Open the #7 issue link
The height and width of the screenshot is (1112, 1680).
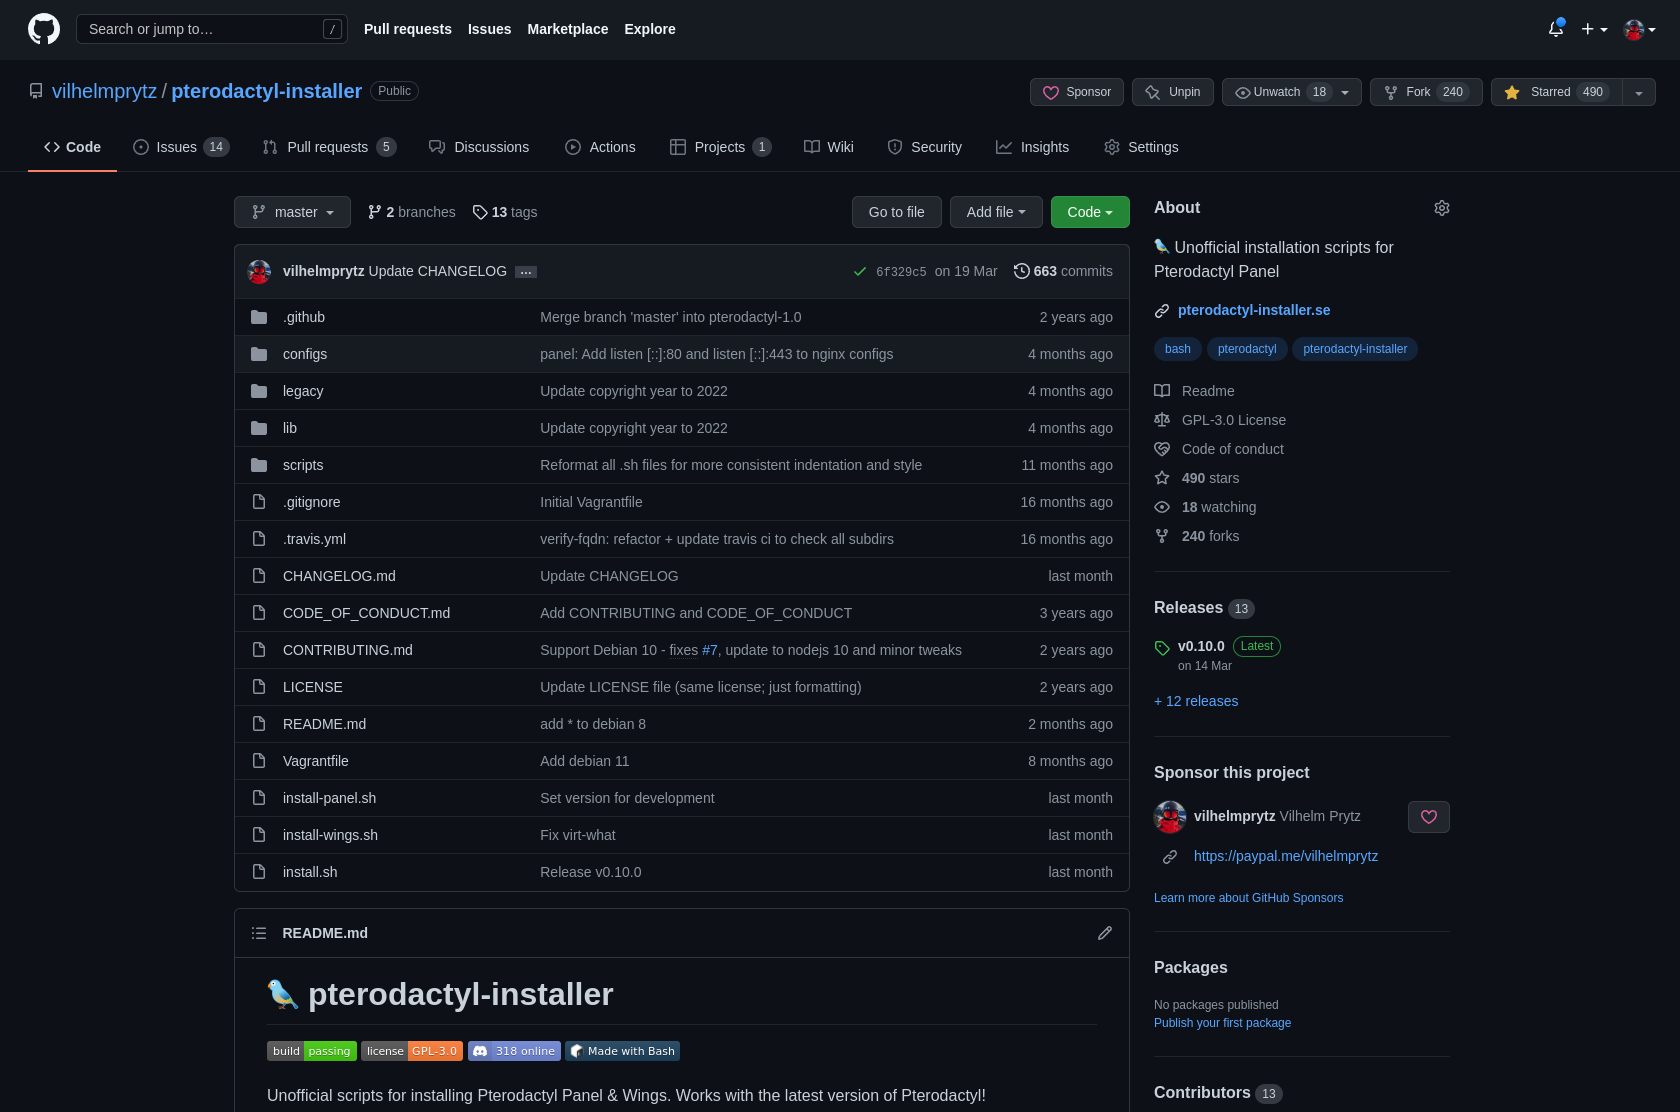coord(710,650)
